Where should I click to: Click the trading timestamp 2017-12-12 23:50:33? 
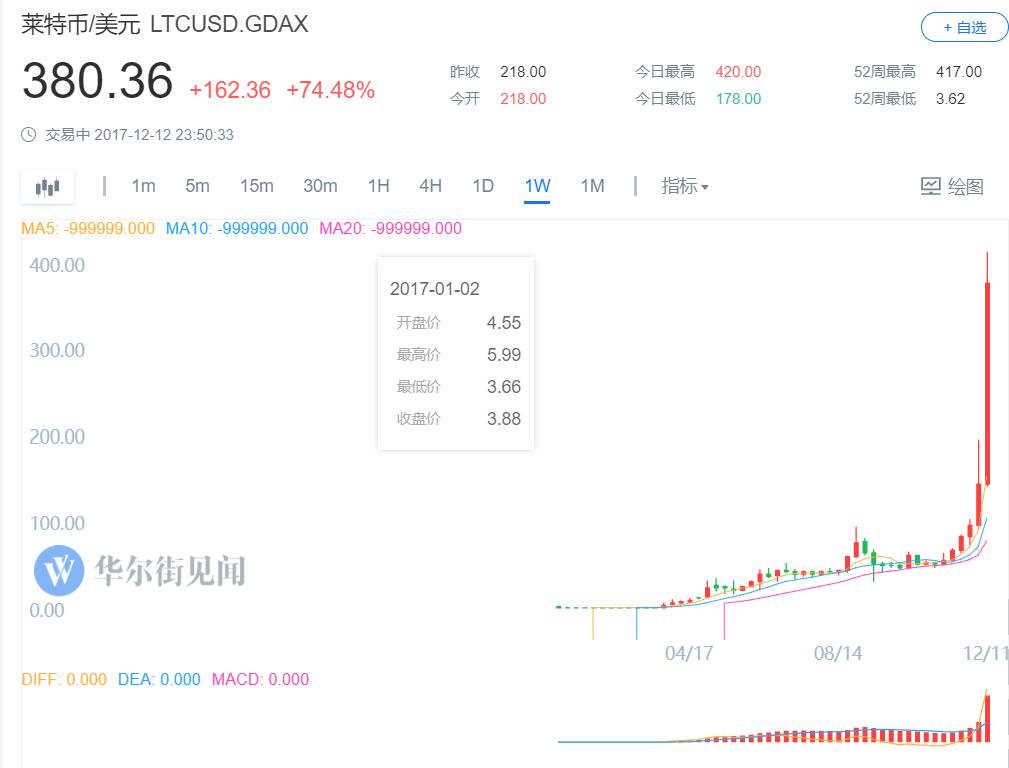164,135
